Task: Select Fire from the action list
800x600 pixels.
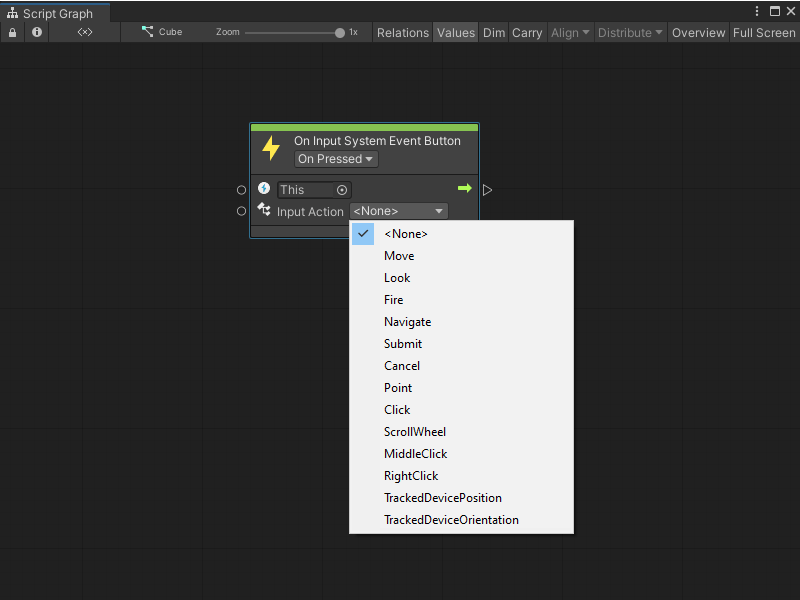Action: coord(395,299)
